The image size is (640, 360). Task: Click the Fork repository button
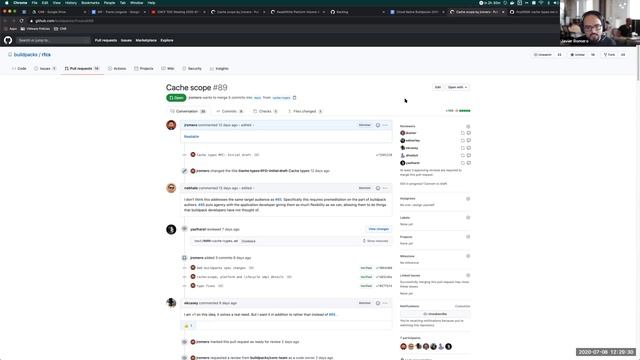(609, 55)
